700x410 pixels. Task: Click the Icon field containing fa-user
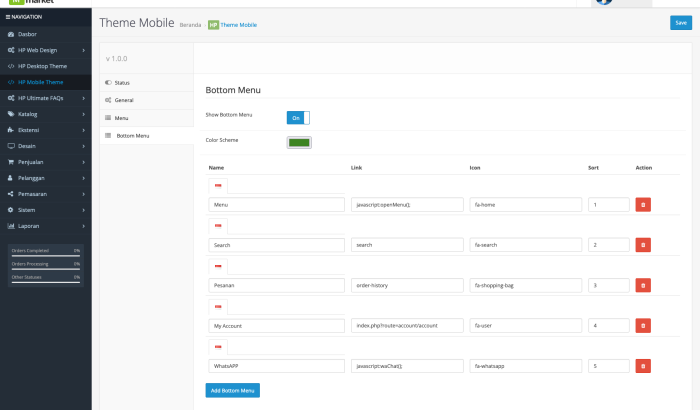pos(525,326)
